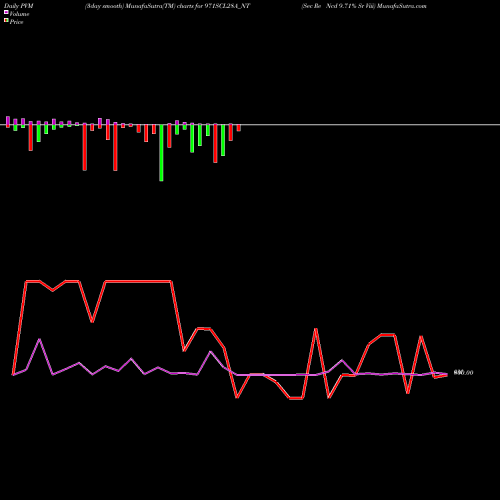The width and height of the screenshot is (500, 500).
Task: Click the MunafaSutra charts header for 971SCL28A_NT
Action: [x=167, y=6]
